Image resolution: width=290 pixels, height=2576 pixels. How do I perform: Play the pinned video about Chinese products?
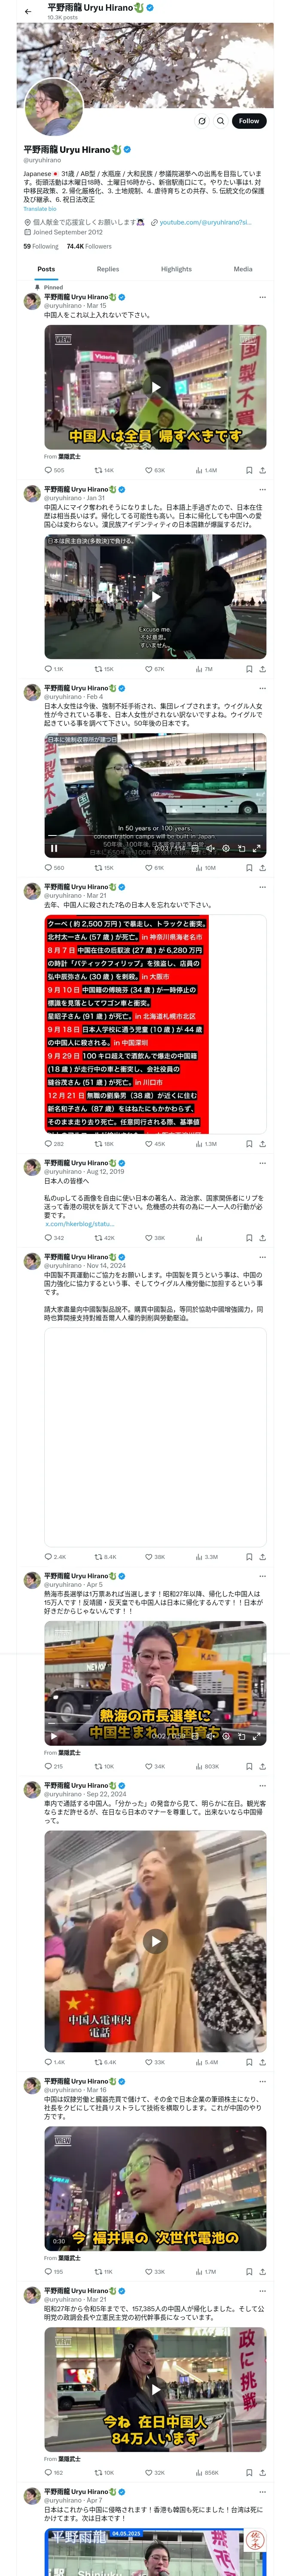click(155, 387)
